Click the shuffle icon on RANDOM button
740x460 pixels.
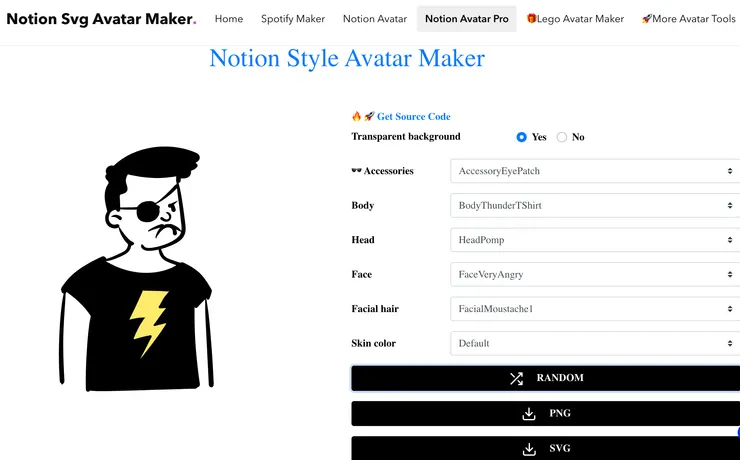(516, 378)
